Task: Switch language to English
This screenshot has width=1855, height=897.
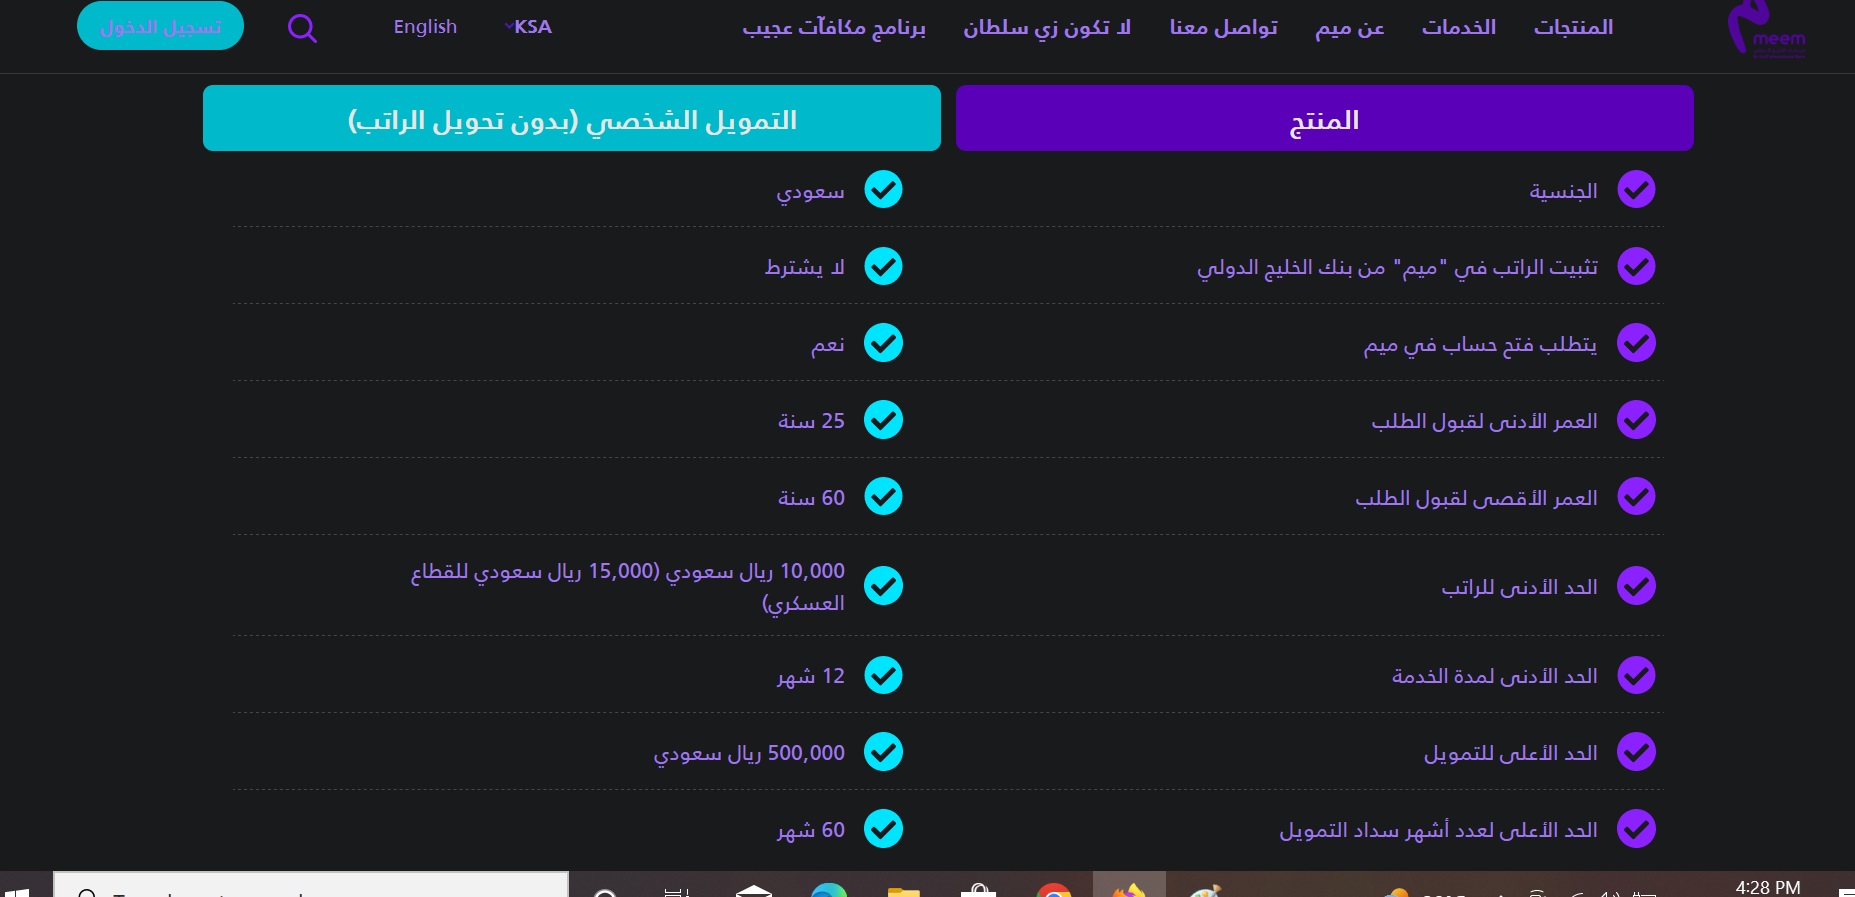Action: pyautogui.click(x=425, y=27)
